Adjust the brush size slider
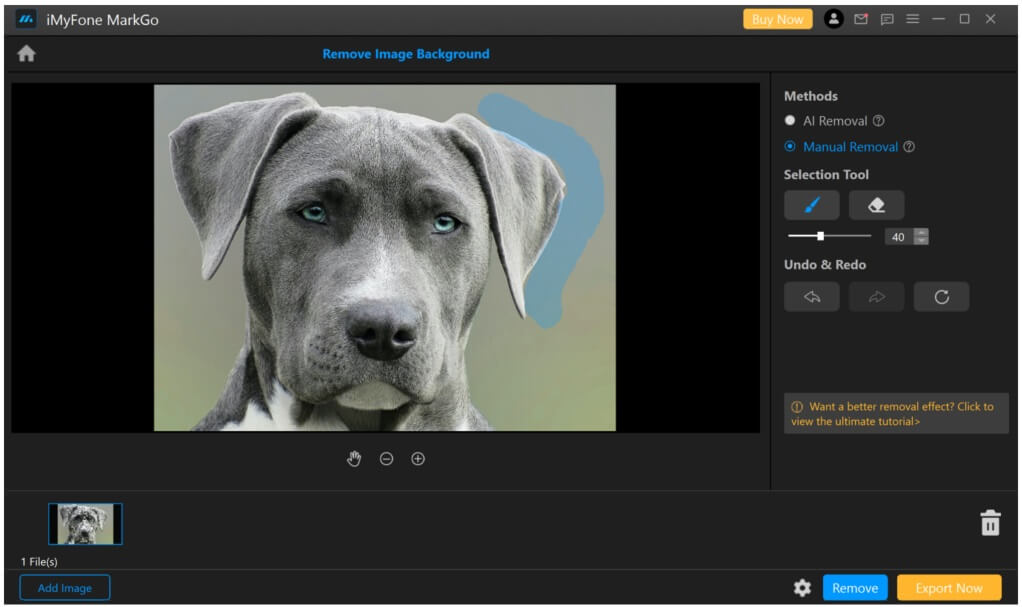The height and width of the screenshot is (607, 1022). coord(821,236)
